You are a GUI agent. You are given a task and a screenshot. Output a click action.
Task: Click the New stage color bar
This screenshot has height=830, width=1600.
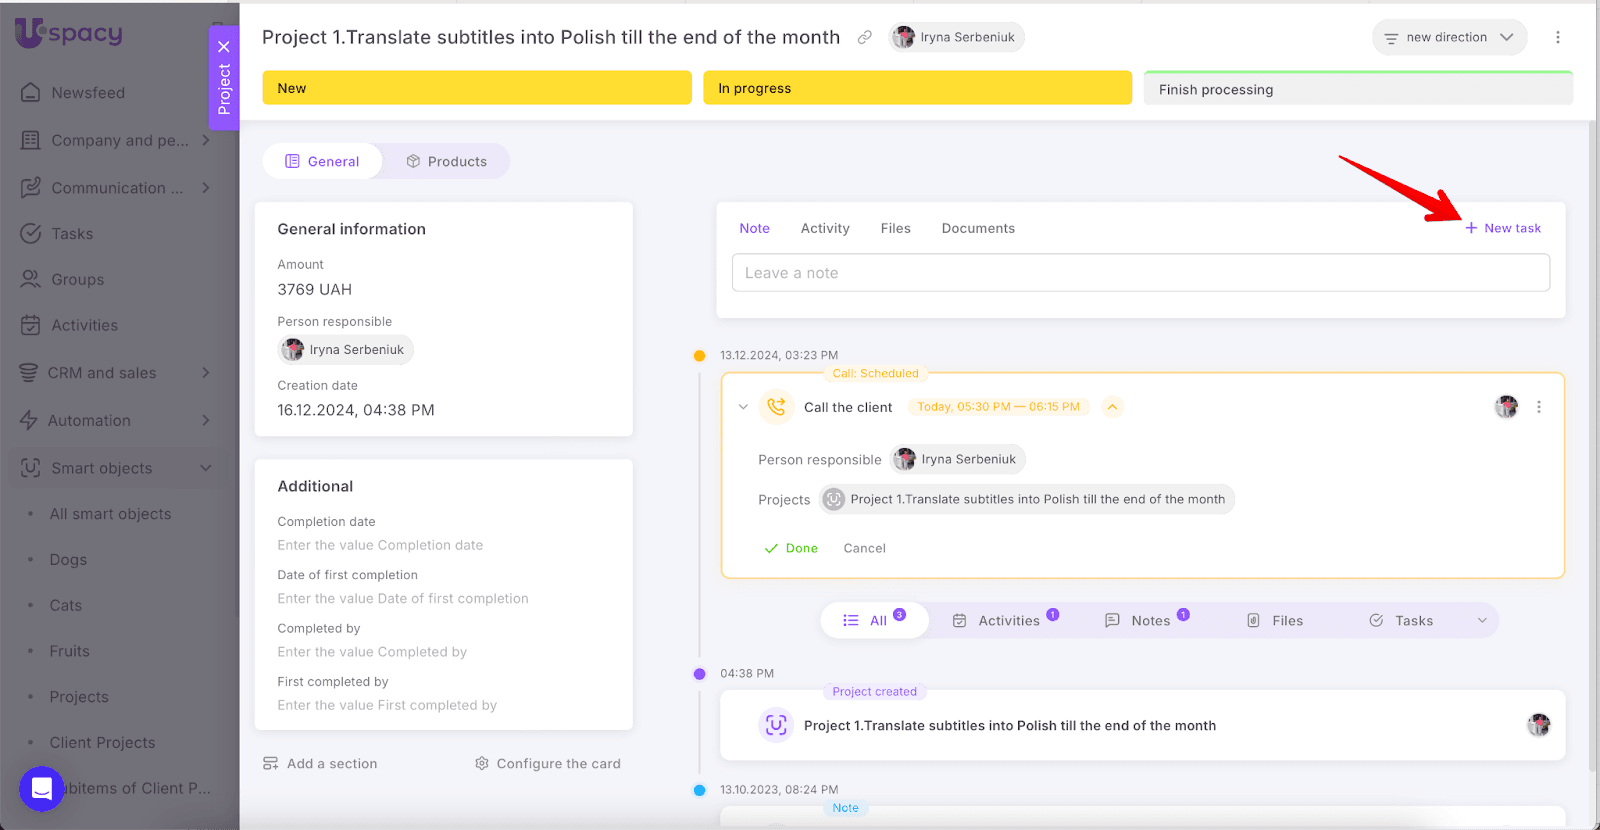476,88
